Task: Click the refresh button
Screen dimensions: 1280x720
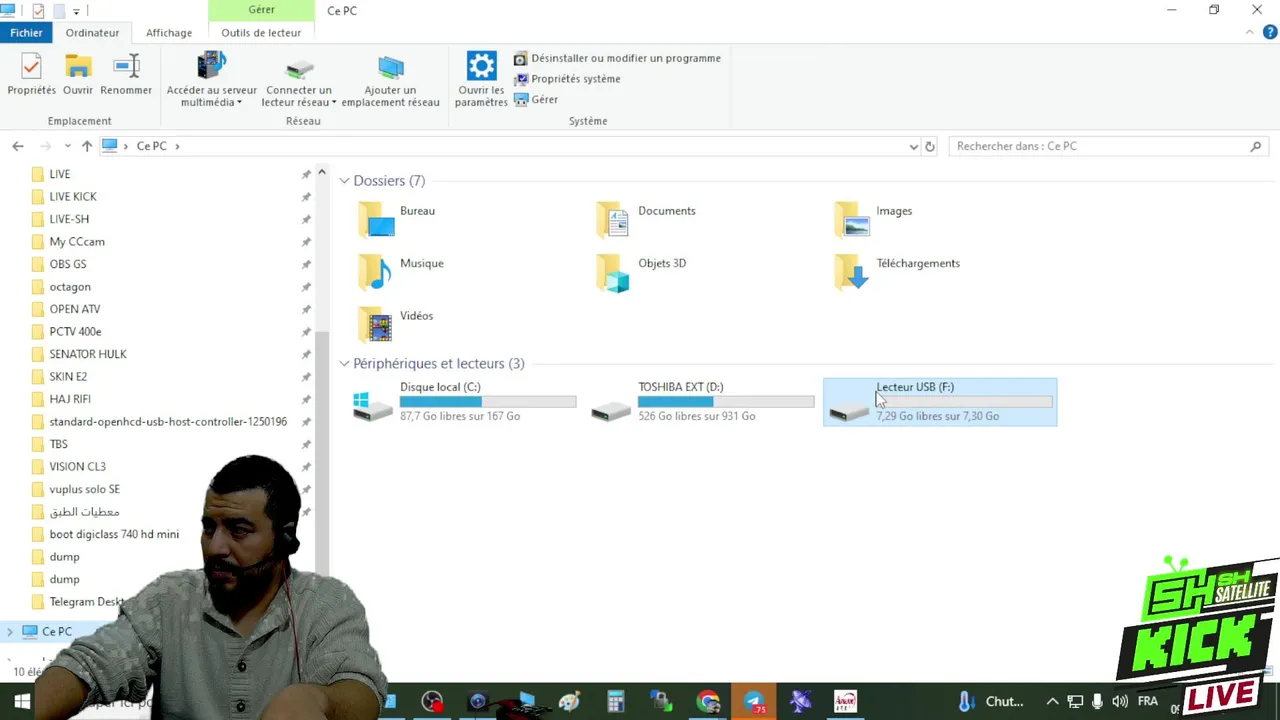Action: 930,146
